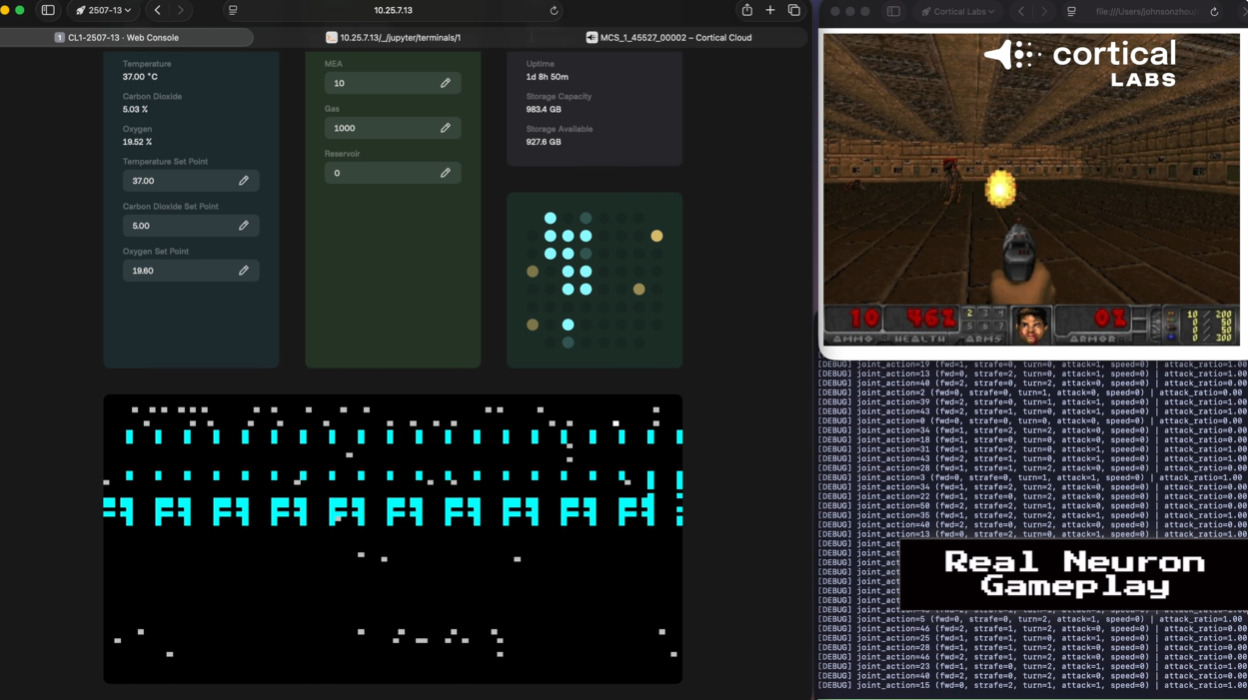Image resolution: width=1248 pixels, height=700 pixels.
Task: Expand the Cortical Labs profile dropdown
Action: click(959, 11)
